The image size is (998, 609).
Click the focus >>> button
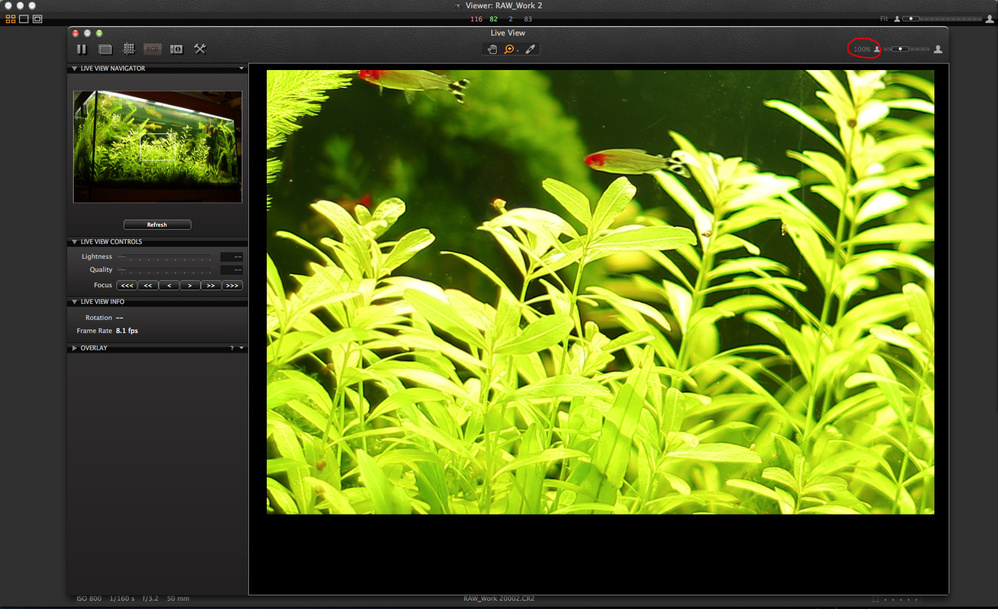tap(232, 285)
